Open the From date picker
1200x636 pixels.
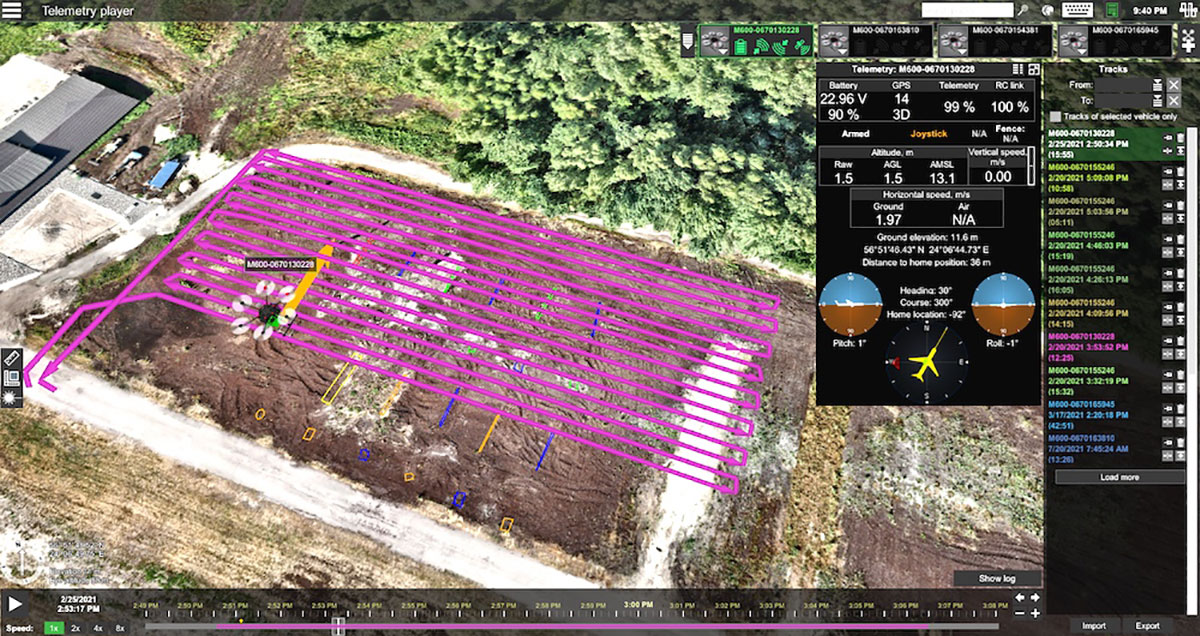(1157, 85)
